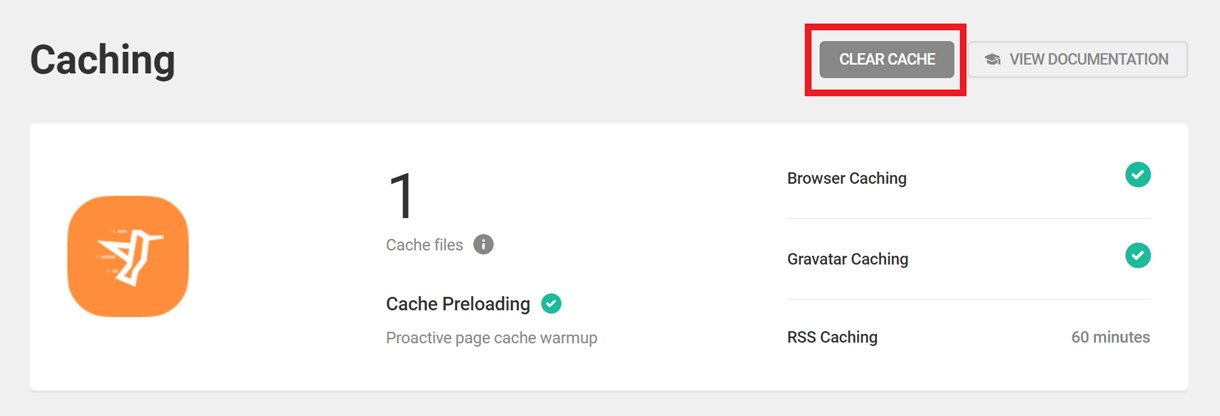Click the Proactive page cache warmup description

(491, 338)
